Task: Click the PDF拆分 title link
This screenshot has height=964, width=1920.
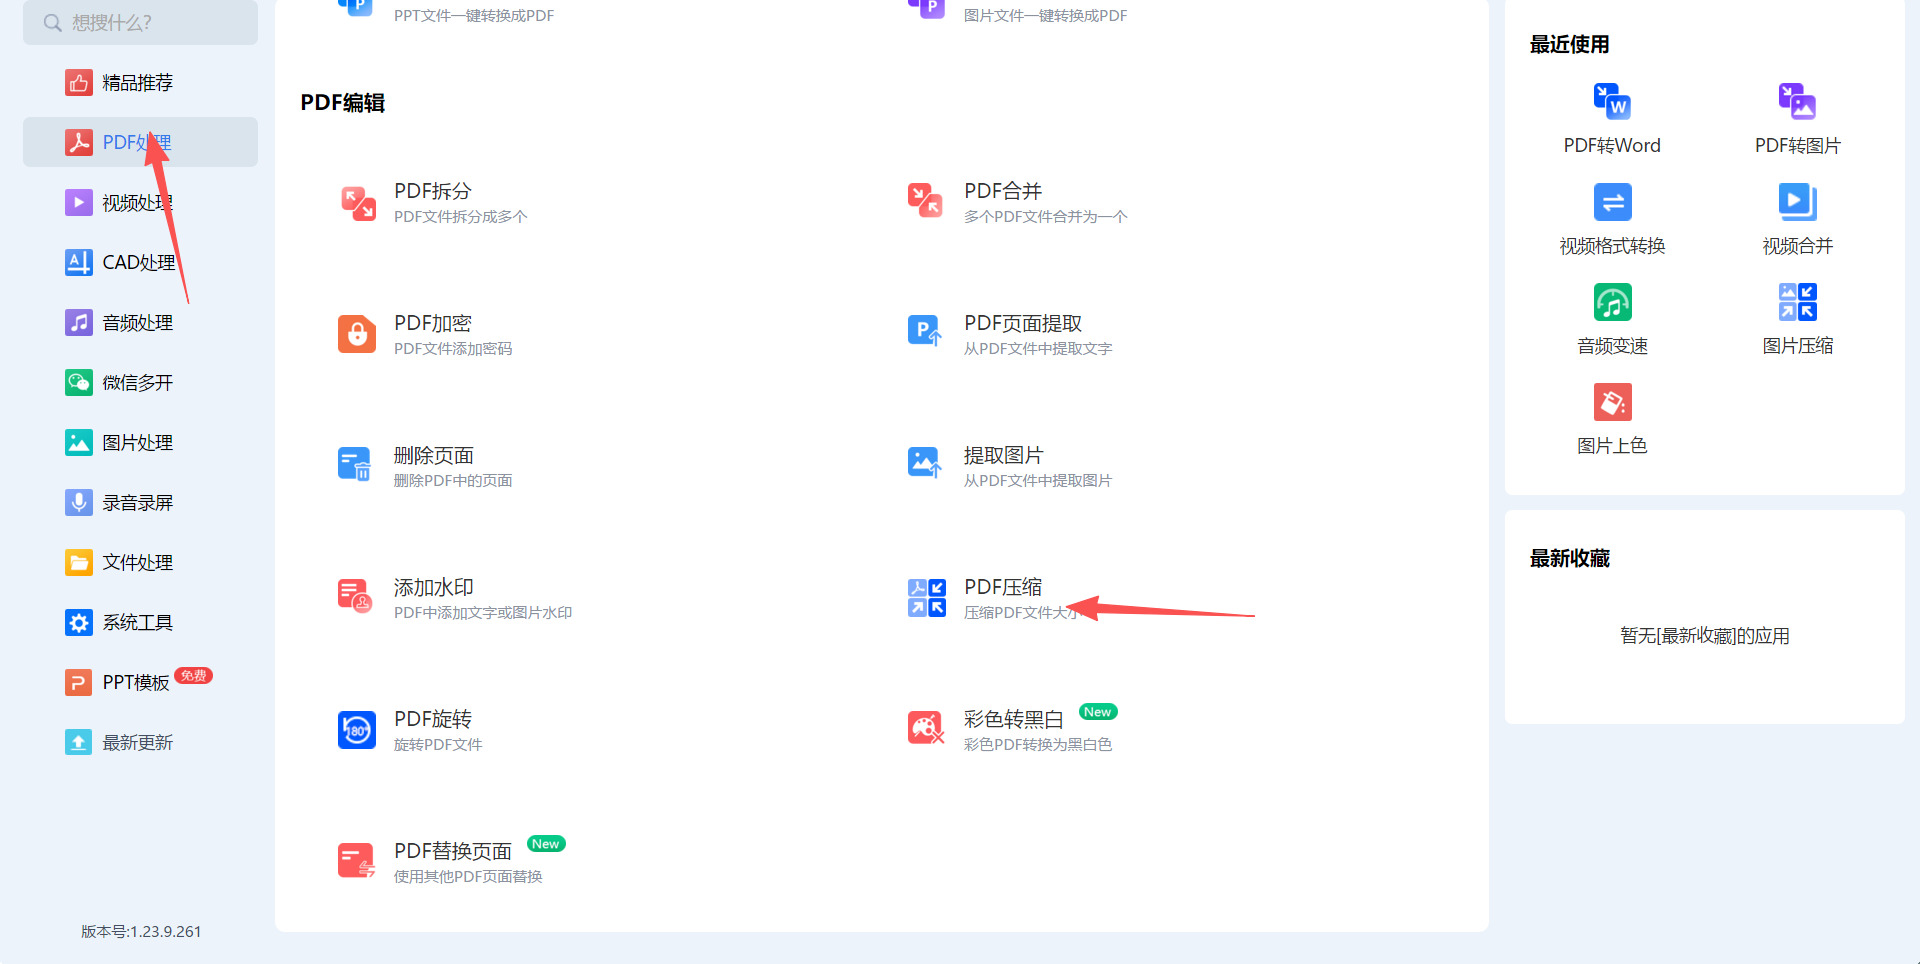Action: (433, 191)
